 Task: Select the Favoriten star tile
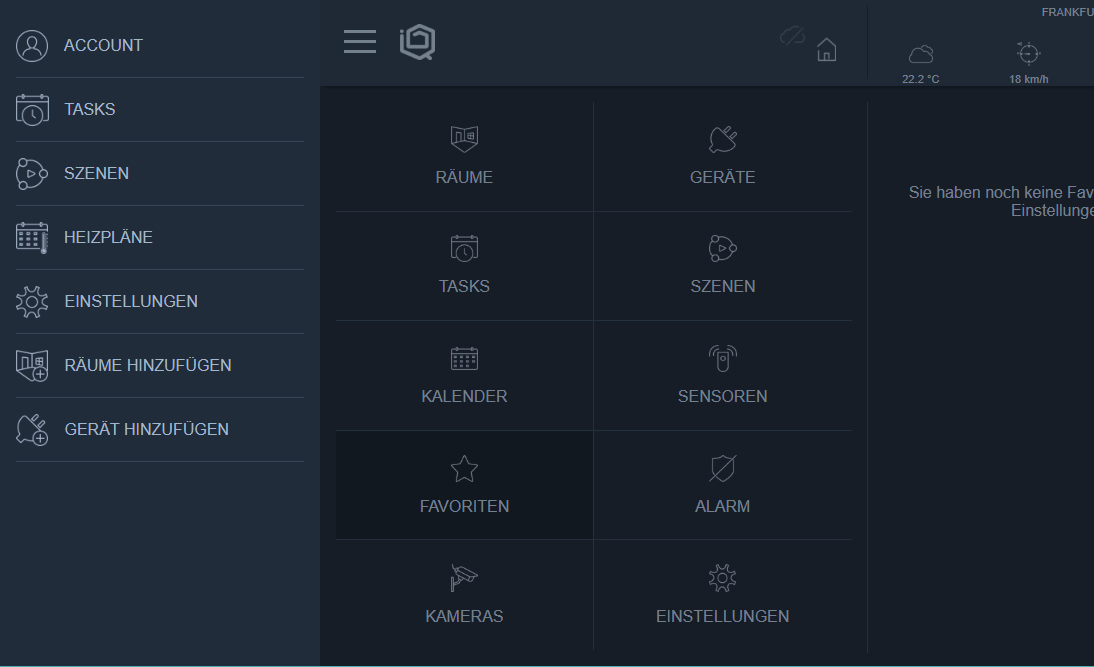[x=464, y=485]
